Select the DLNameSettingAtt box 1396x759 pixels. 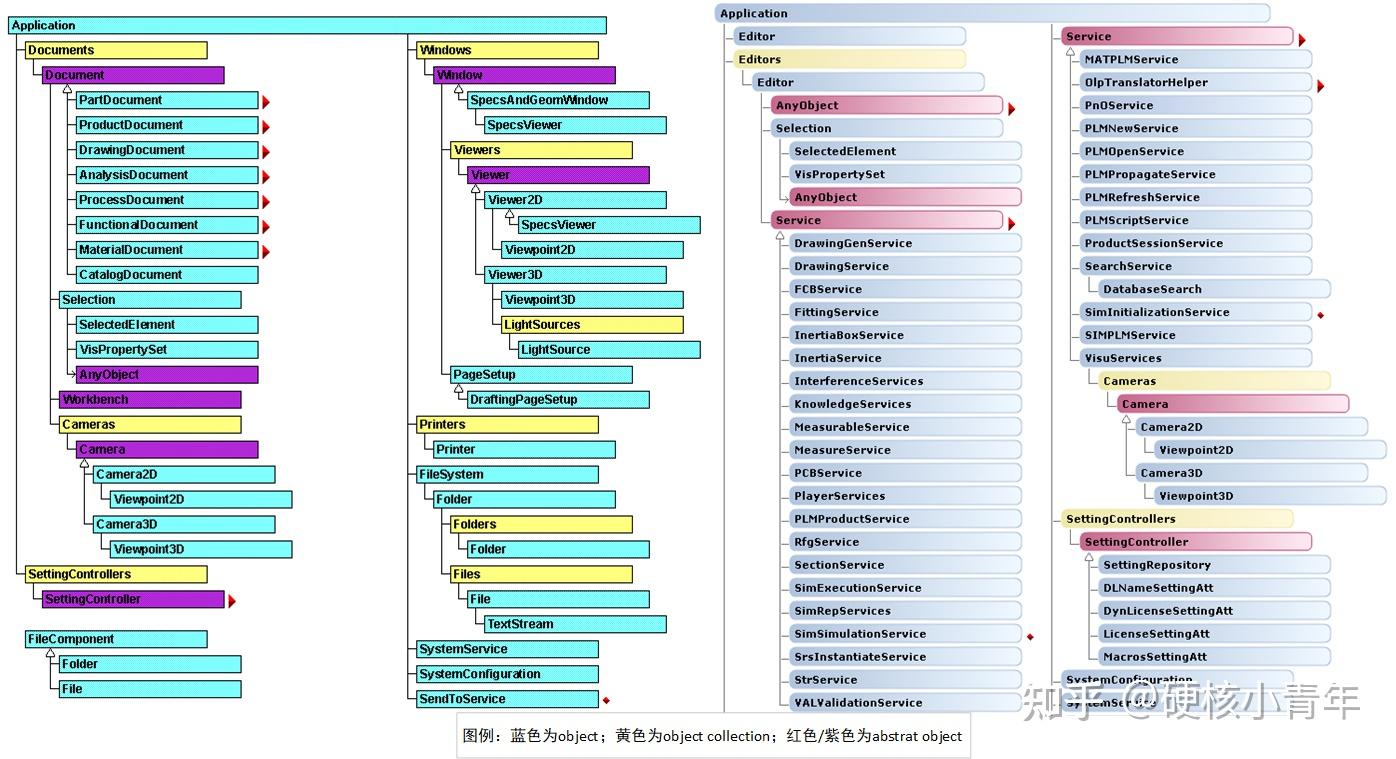pyautogui.click(x=1214, y=588)
